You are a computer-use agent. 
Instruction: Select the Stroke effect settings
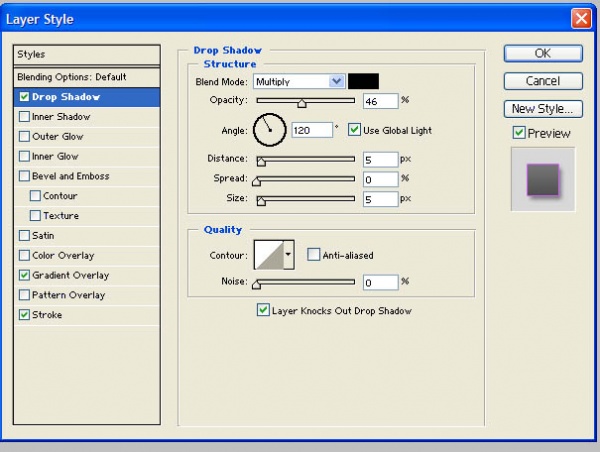(47, 315)
